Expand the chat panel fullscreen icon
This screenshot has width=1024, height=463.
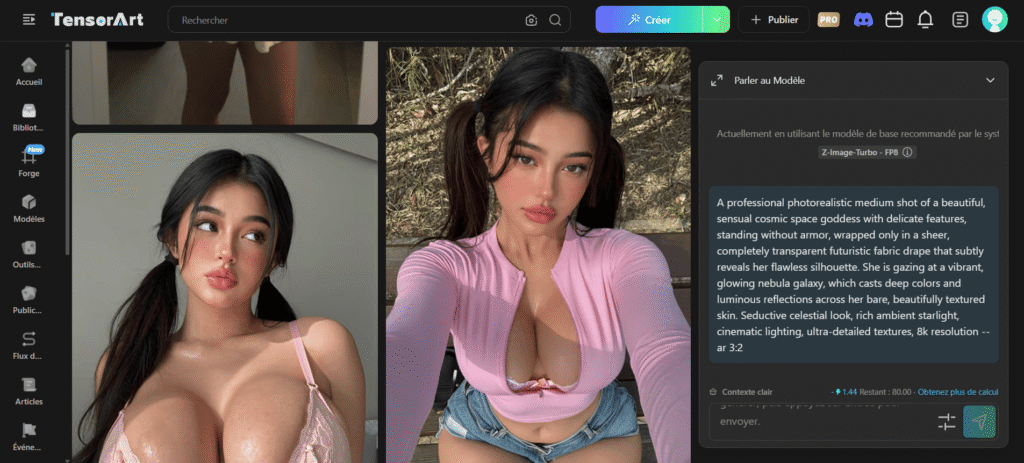716,80
